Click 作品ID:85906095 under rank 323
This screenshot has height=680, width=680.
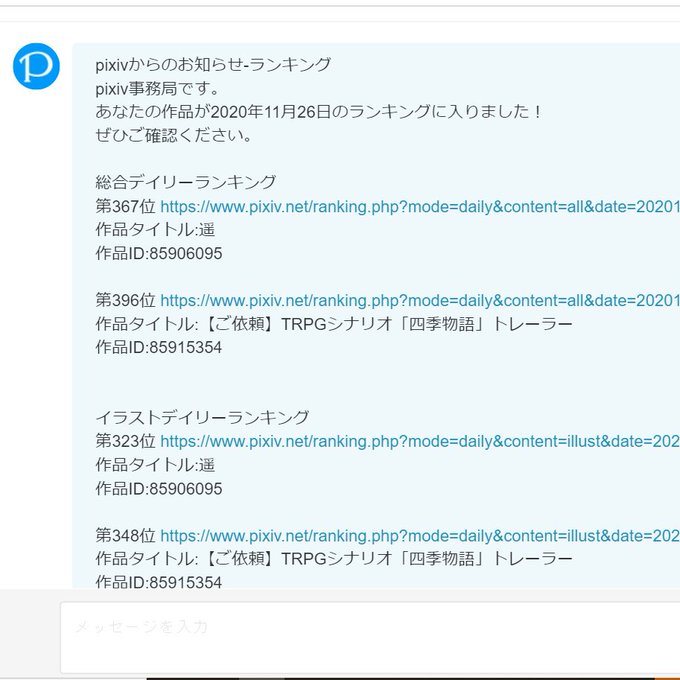point(159,489)
